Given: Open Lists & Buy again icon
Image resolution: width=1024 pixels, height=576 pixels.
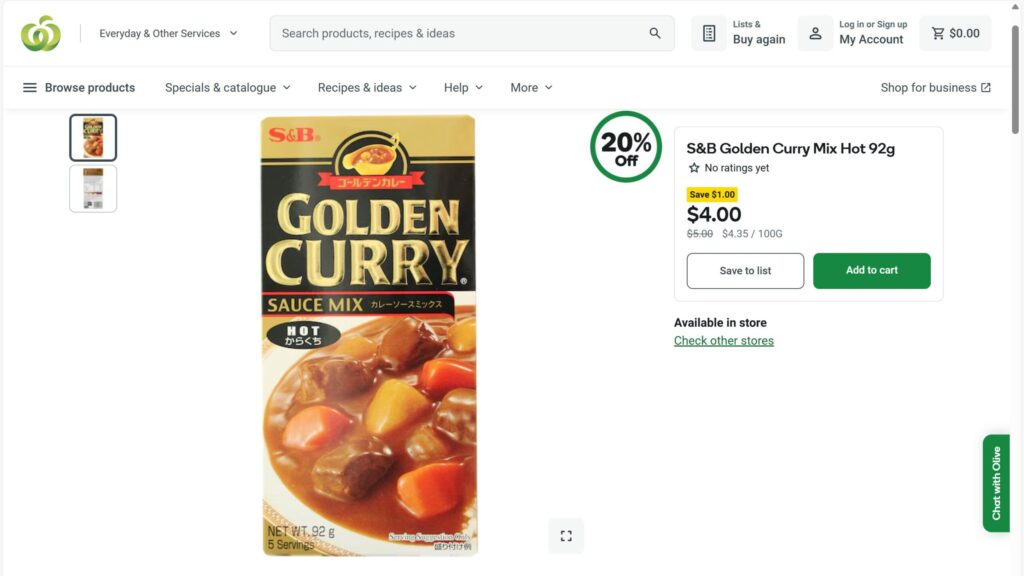Looking at the screenshot, I should tap(709, 33).
